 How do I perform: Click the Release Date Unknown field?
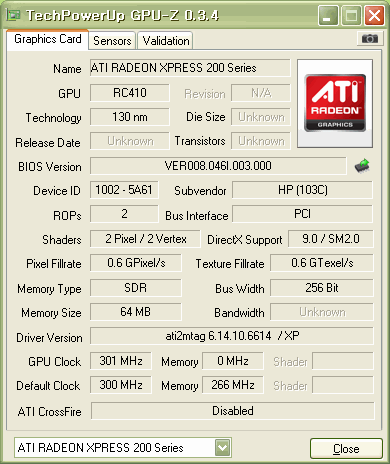point(130,141)
